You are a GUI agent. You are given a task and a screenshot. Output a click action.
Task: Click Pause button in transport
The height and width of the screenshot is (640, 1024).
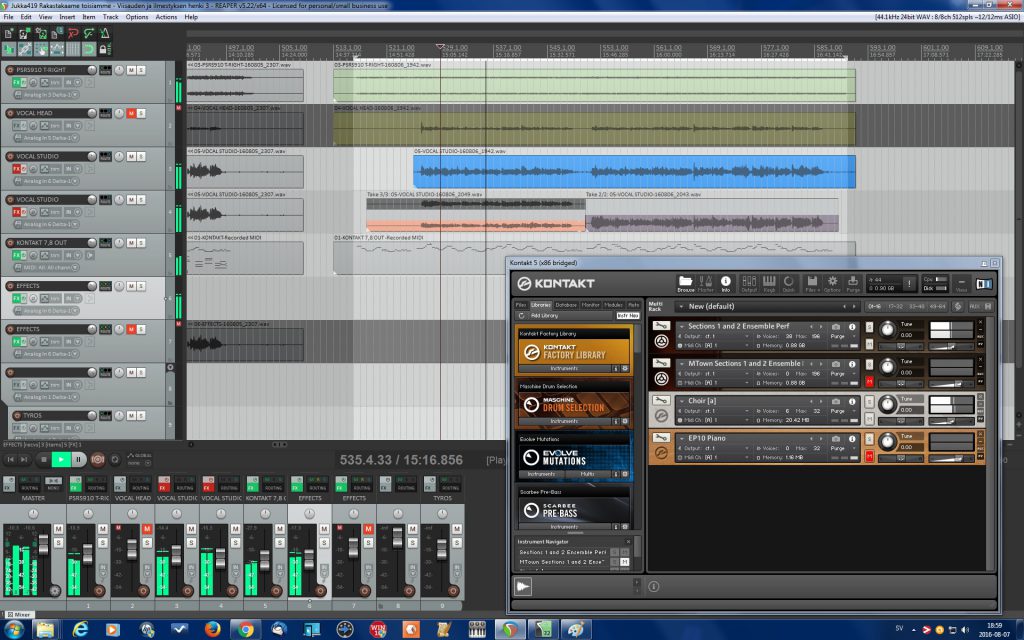78,460
